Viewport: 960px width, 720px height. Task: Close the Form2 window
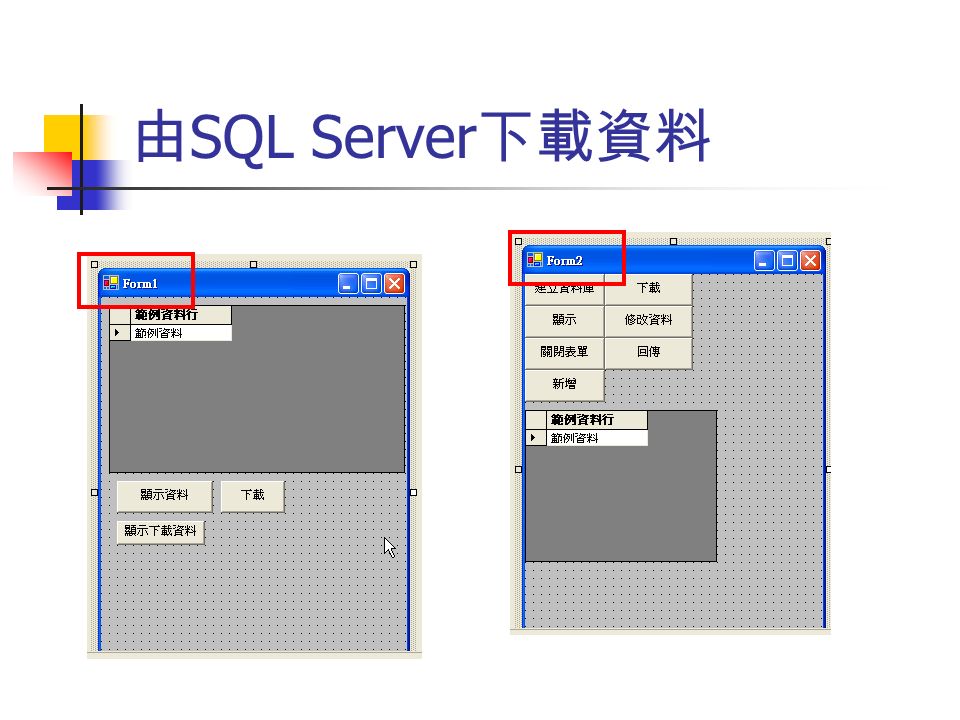pyautogui.click(x=810, y=261)
